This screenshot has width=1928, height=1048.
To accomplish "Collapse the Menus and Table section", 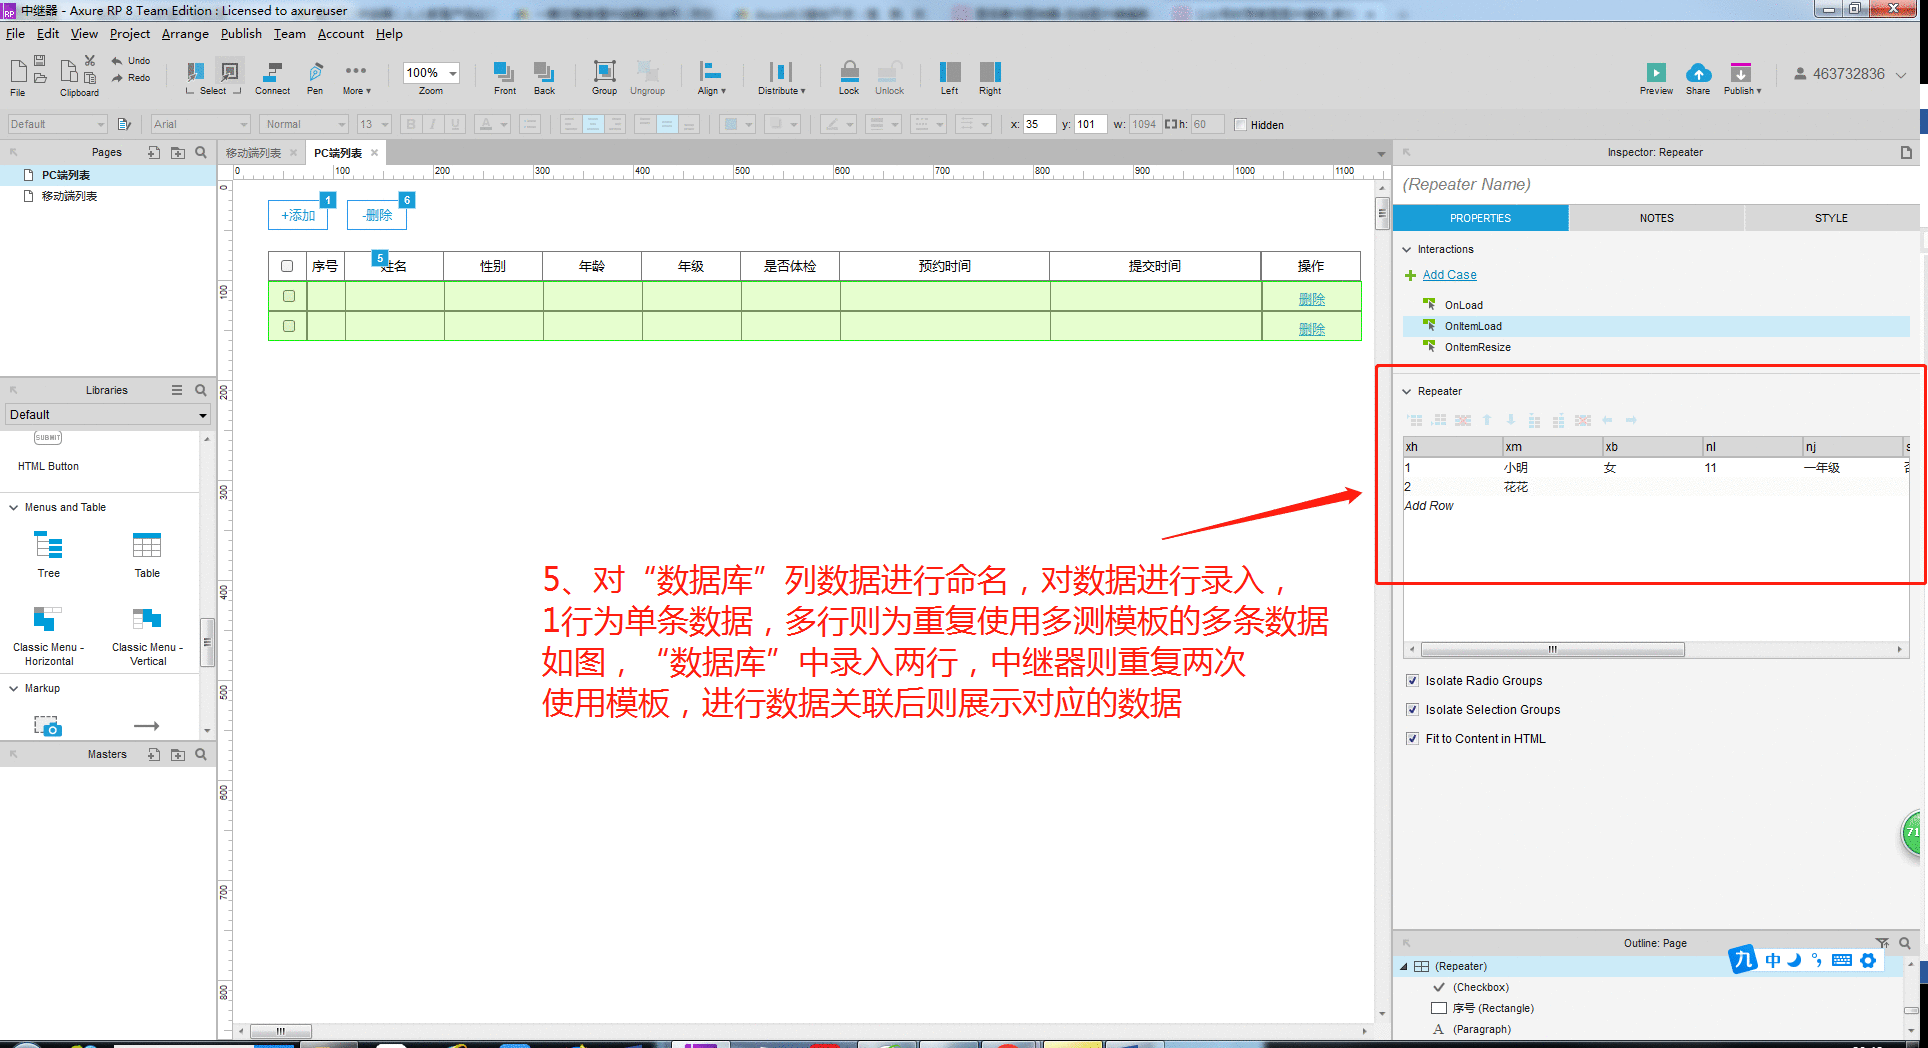I will pos(14,508).
